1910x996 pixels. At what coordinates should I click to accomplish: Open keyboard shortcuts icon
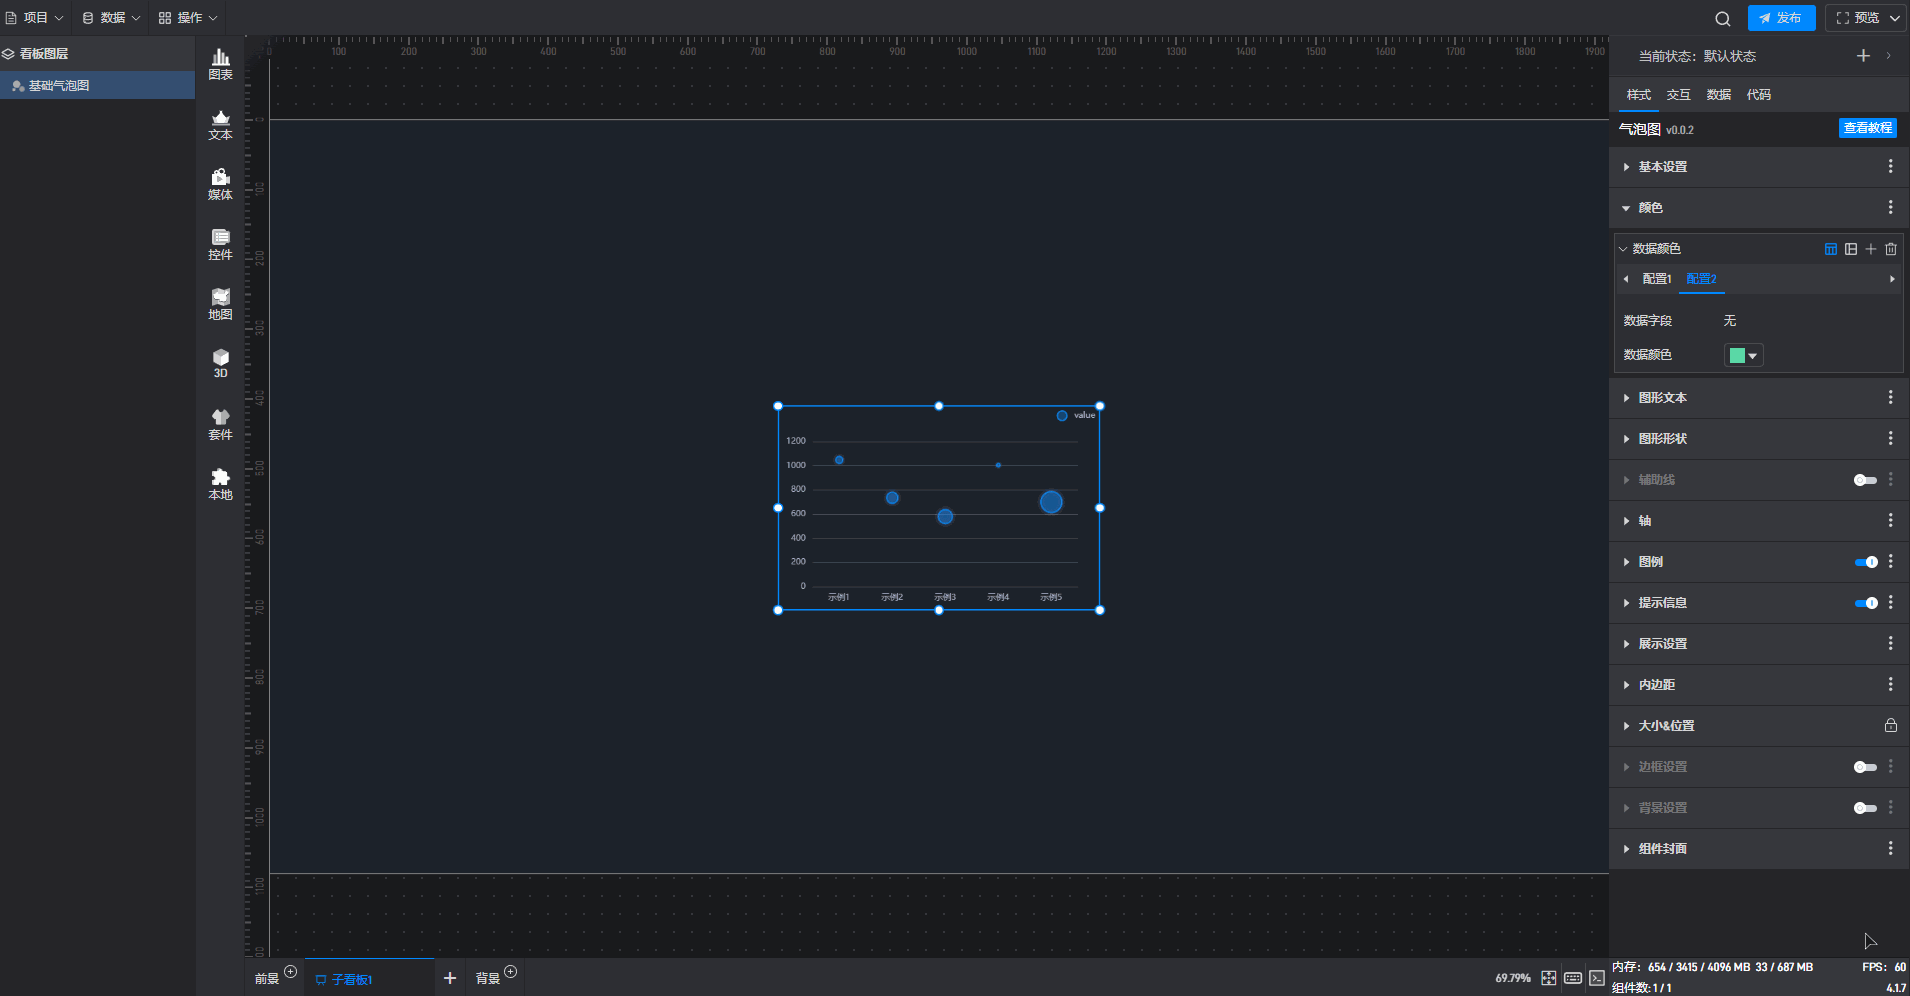(x=1573, y=978)
